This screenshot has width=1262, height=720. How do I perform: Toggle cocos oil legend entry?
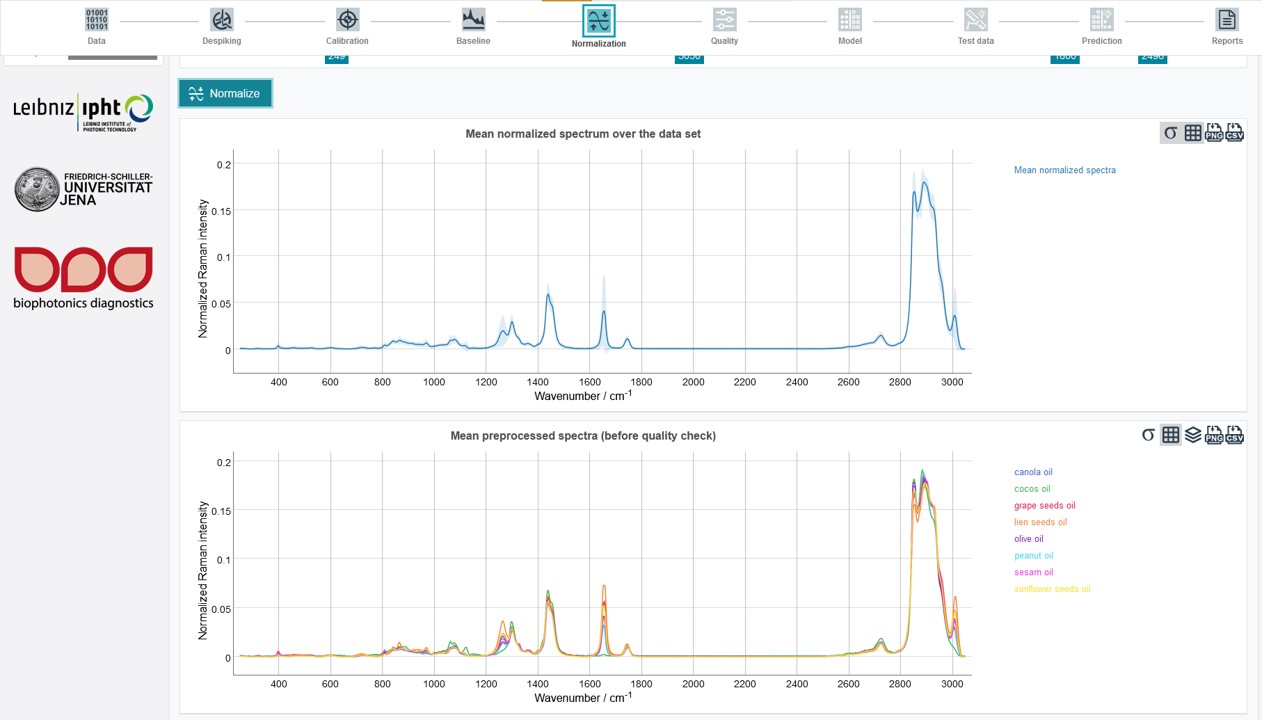coord(1032,489)
